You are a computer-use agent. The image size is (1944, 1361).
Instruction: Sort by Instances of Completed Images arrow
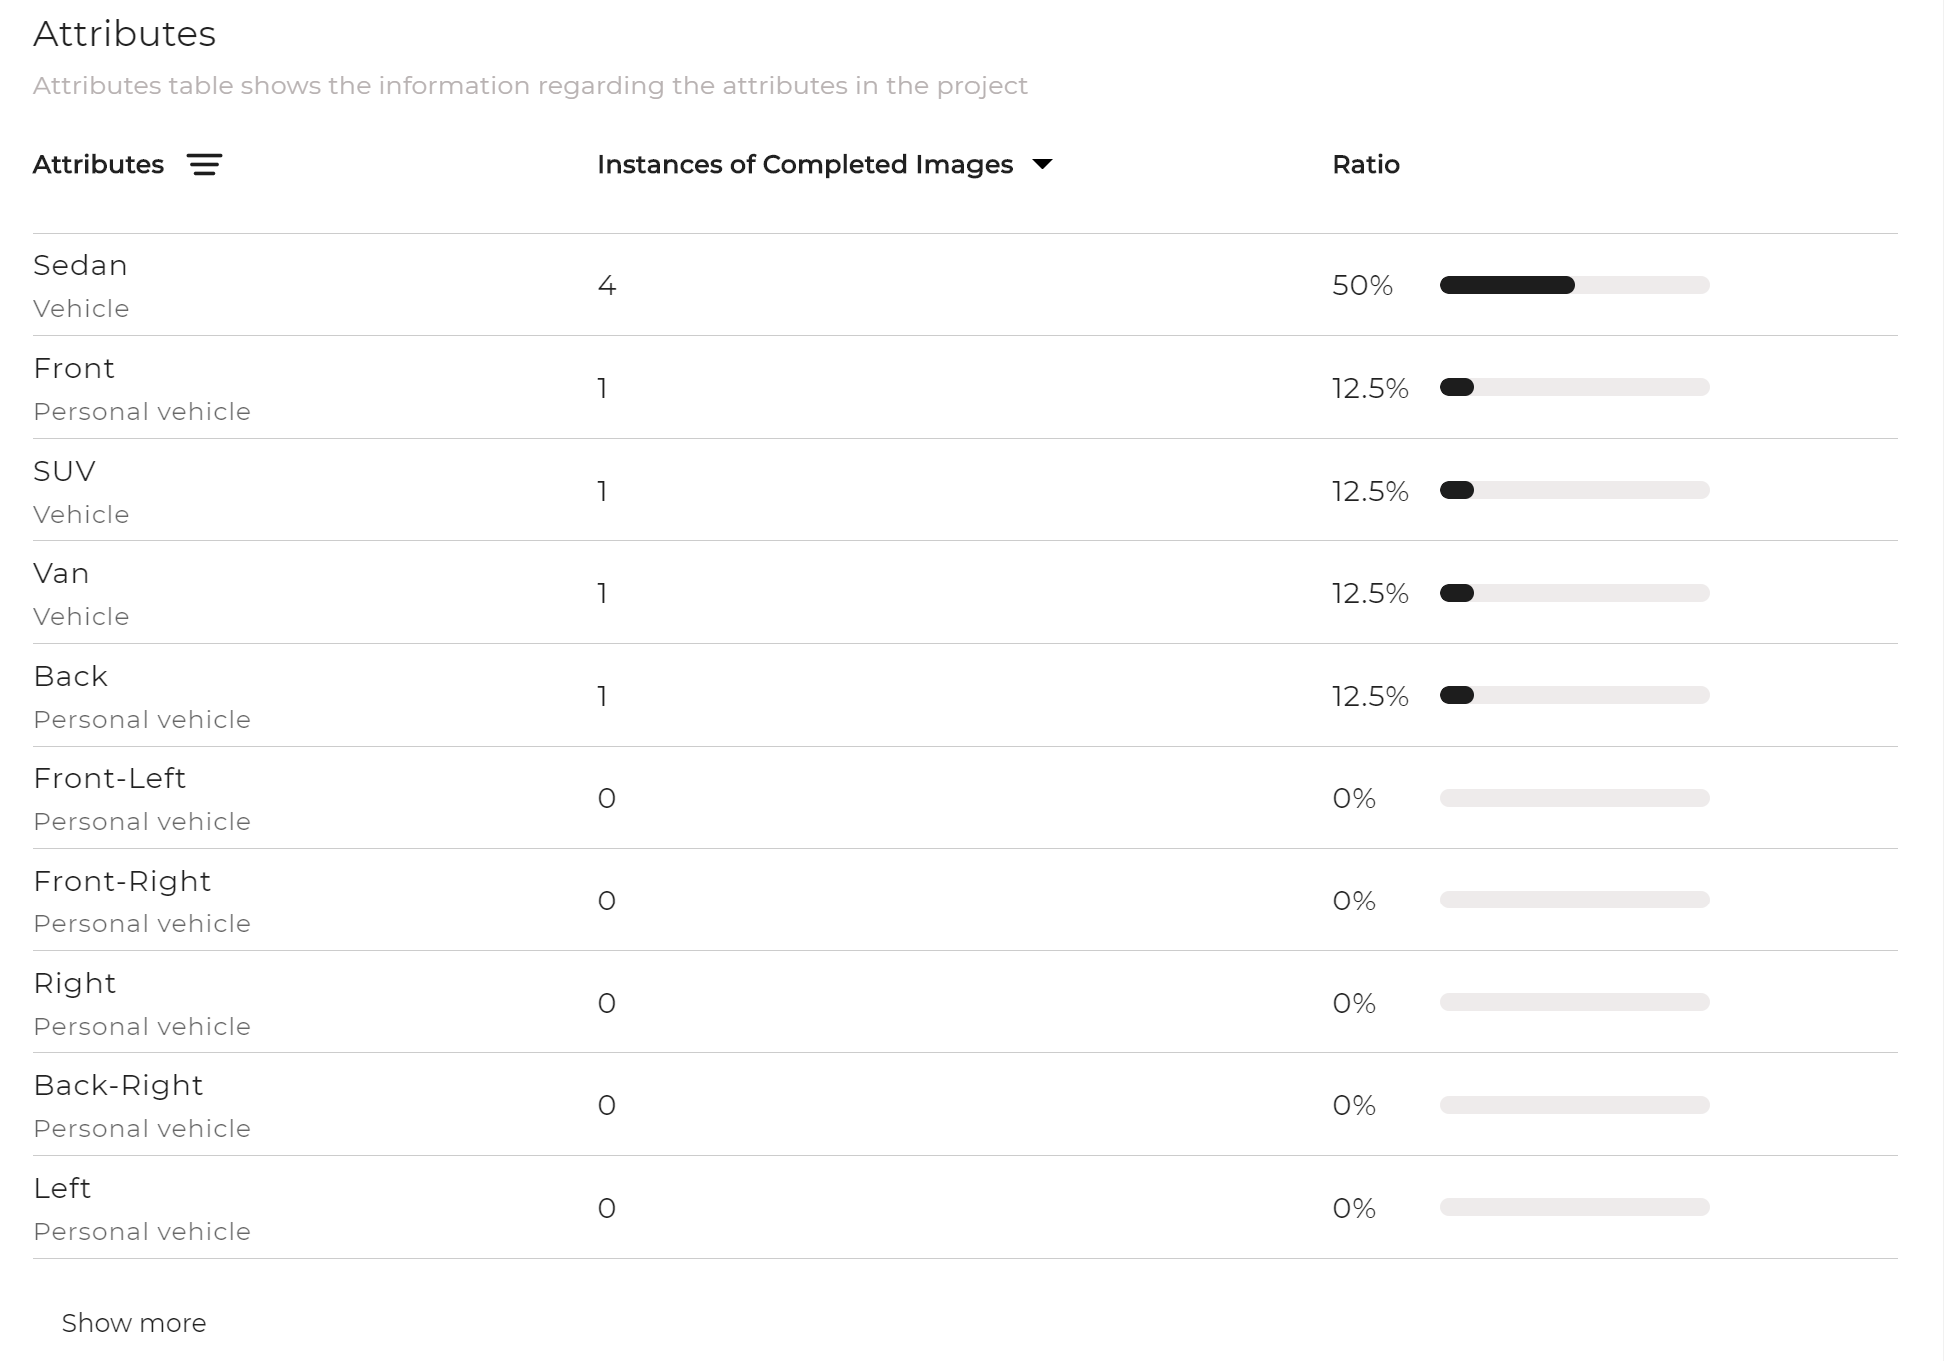(x=1042, y=165)
